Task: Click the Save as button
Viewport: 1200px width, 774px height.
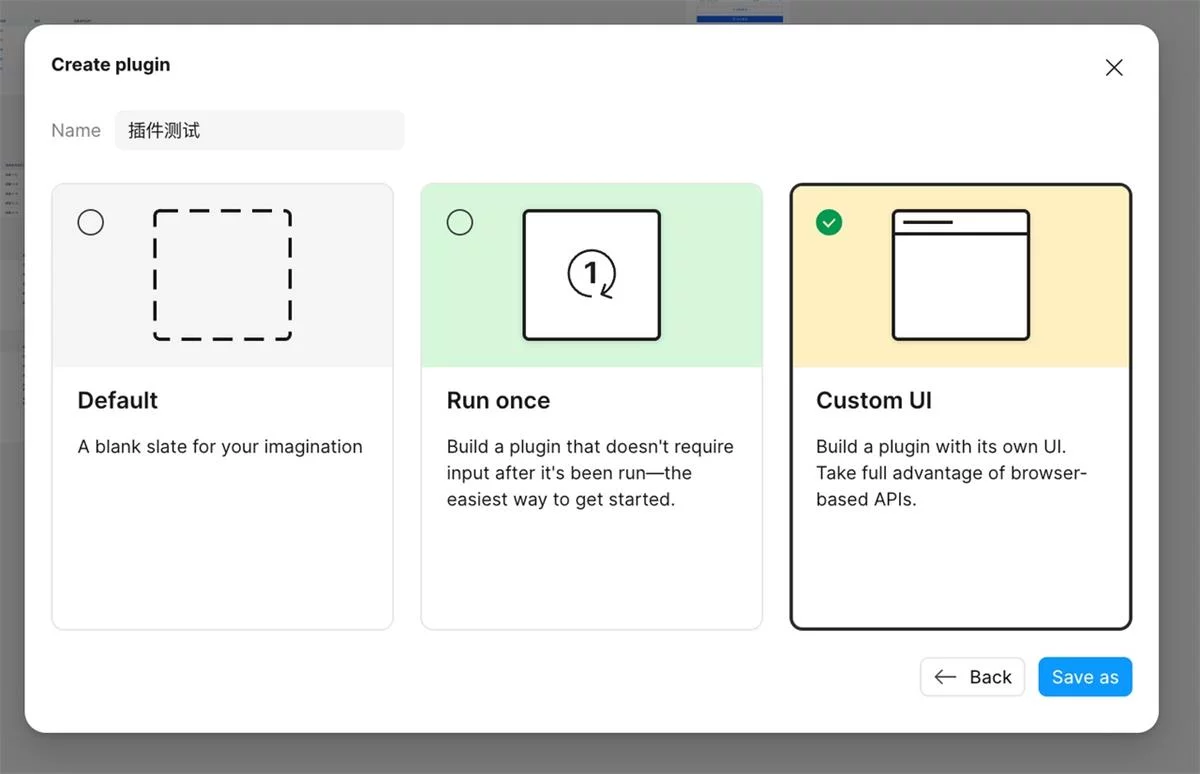Action: [1084, 677]
